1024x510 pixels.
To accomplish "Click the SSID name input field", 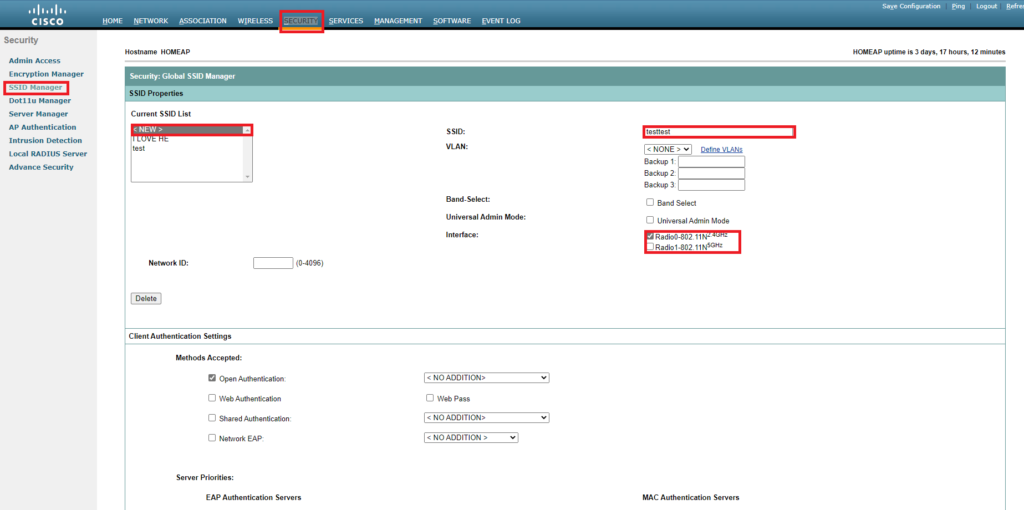I will point(718,132).
